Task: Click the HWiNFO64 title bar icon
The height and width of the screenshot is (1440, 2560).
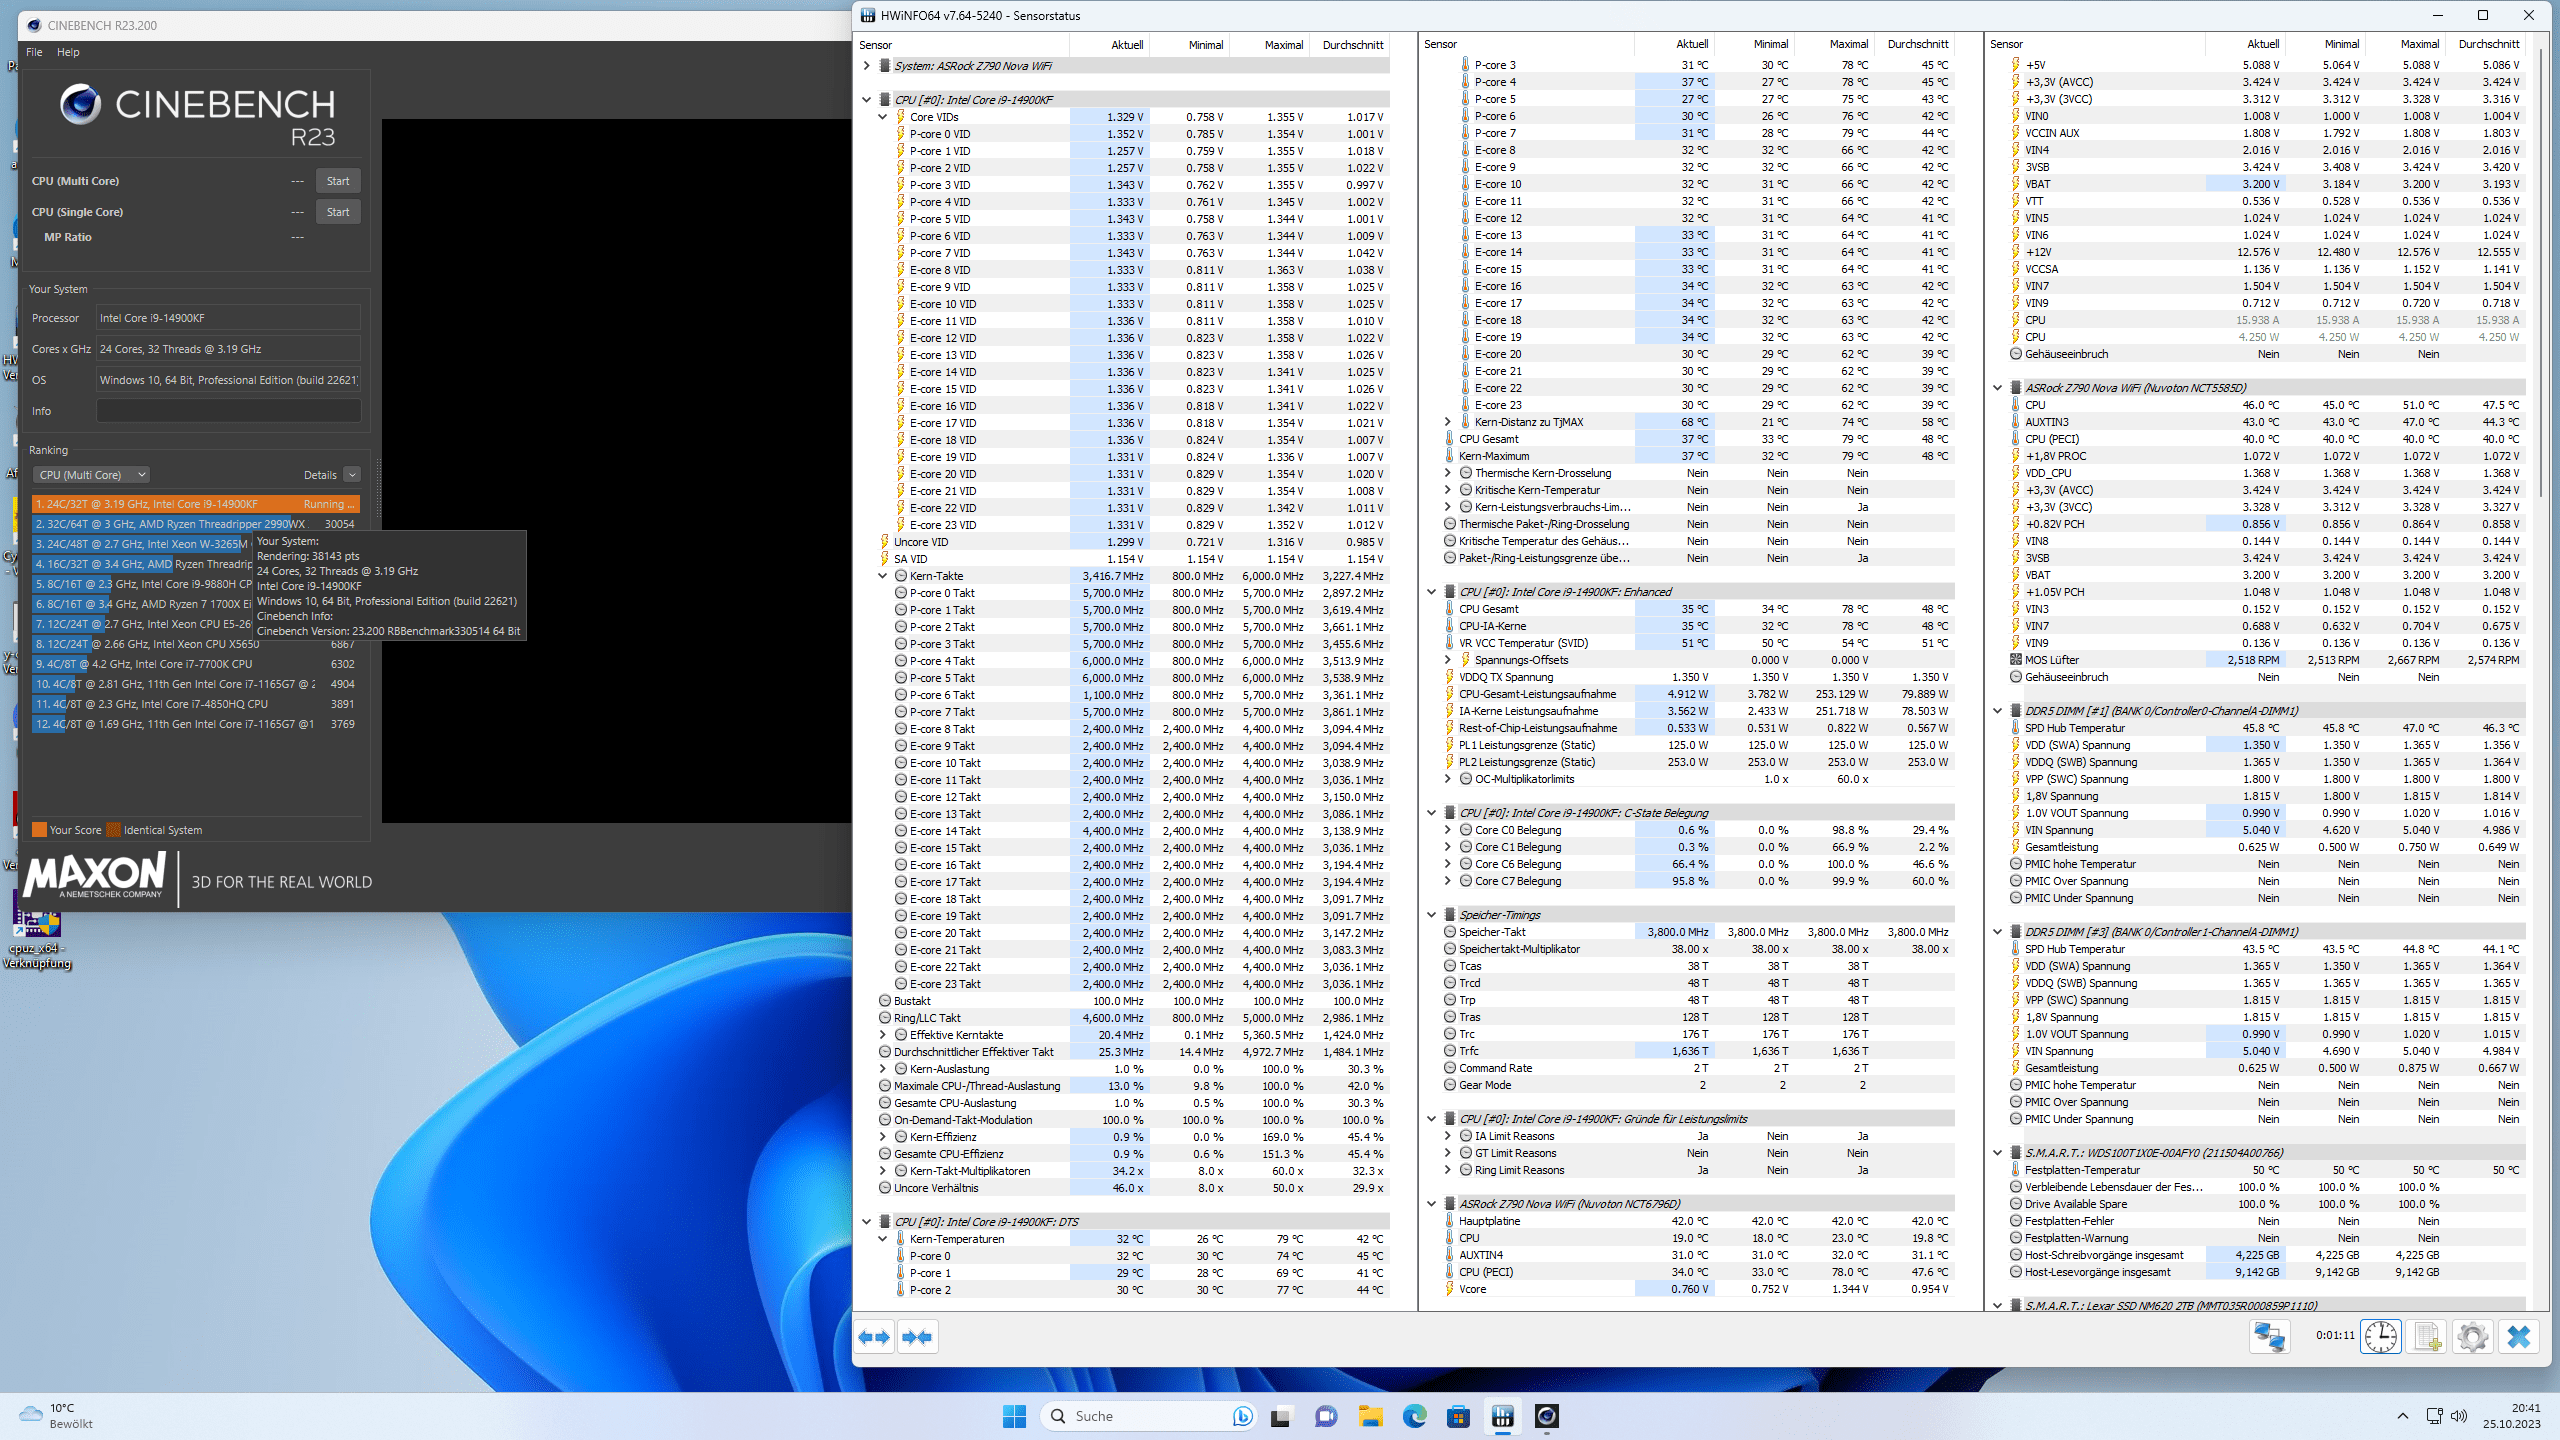Action: coord(868,15)
